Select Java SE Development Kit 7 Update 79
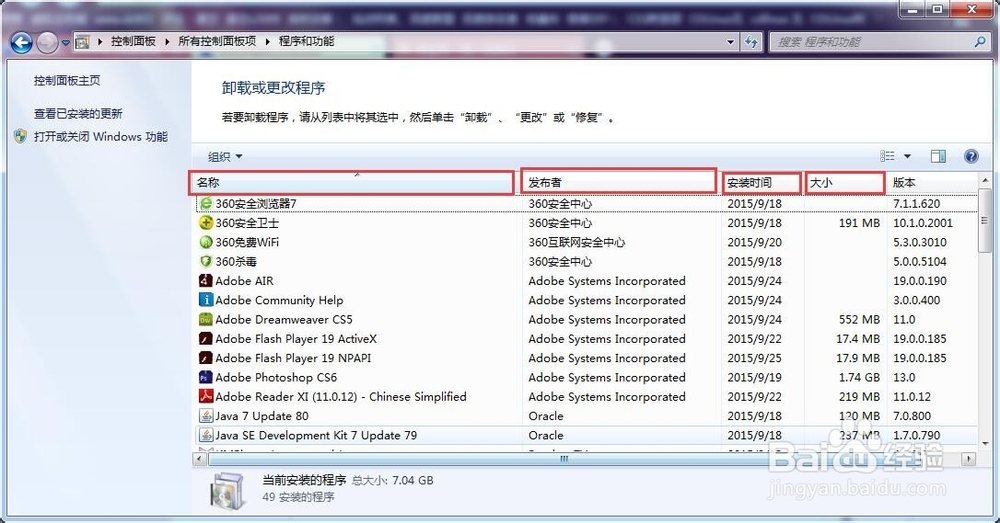The image size is (1000, 523). click(316, 435)
